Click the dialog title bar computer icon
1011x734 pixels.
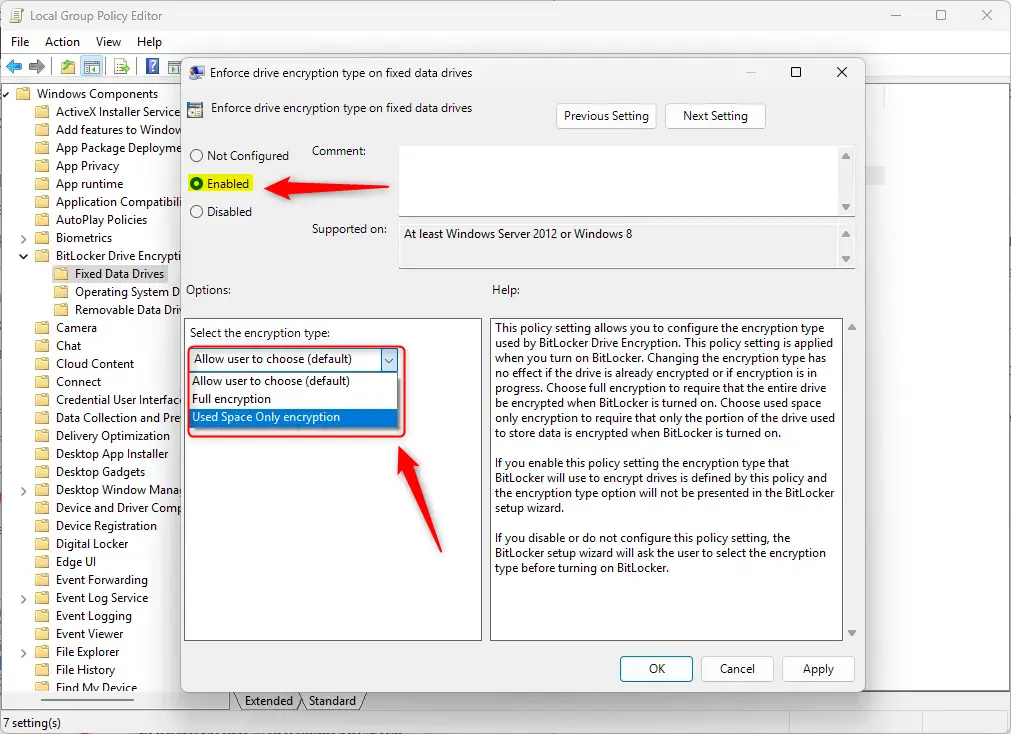197,73
